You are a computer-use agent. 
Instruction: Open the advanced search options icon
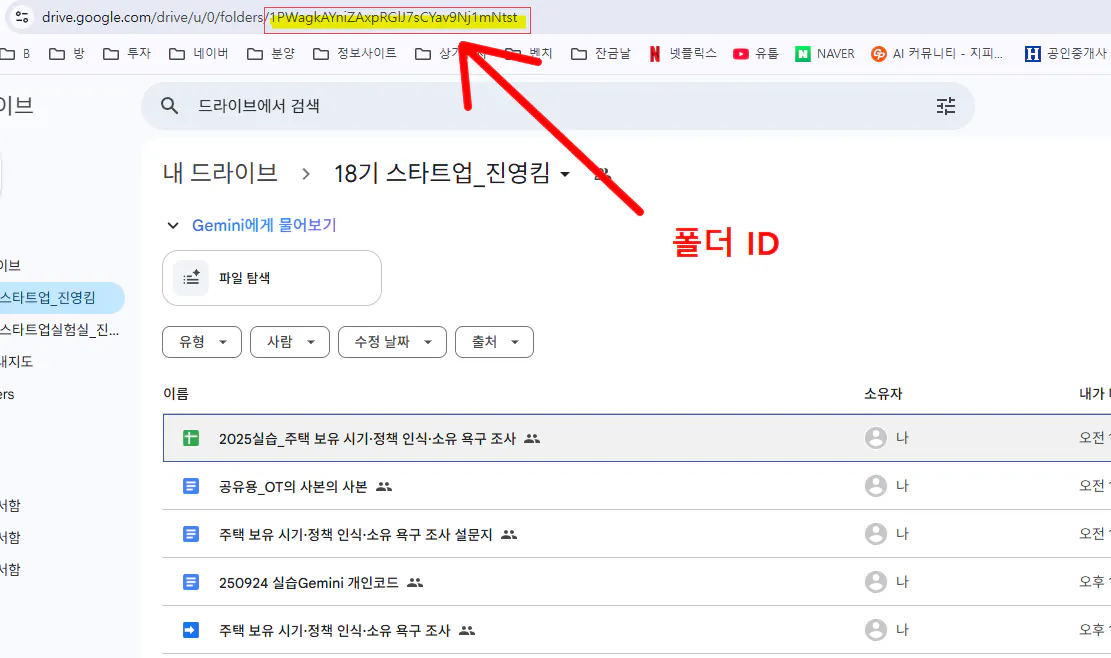click(x=946, y=104)
